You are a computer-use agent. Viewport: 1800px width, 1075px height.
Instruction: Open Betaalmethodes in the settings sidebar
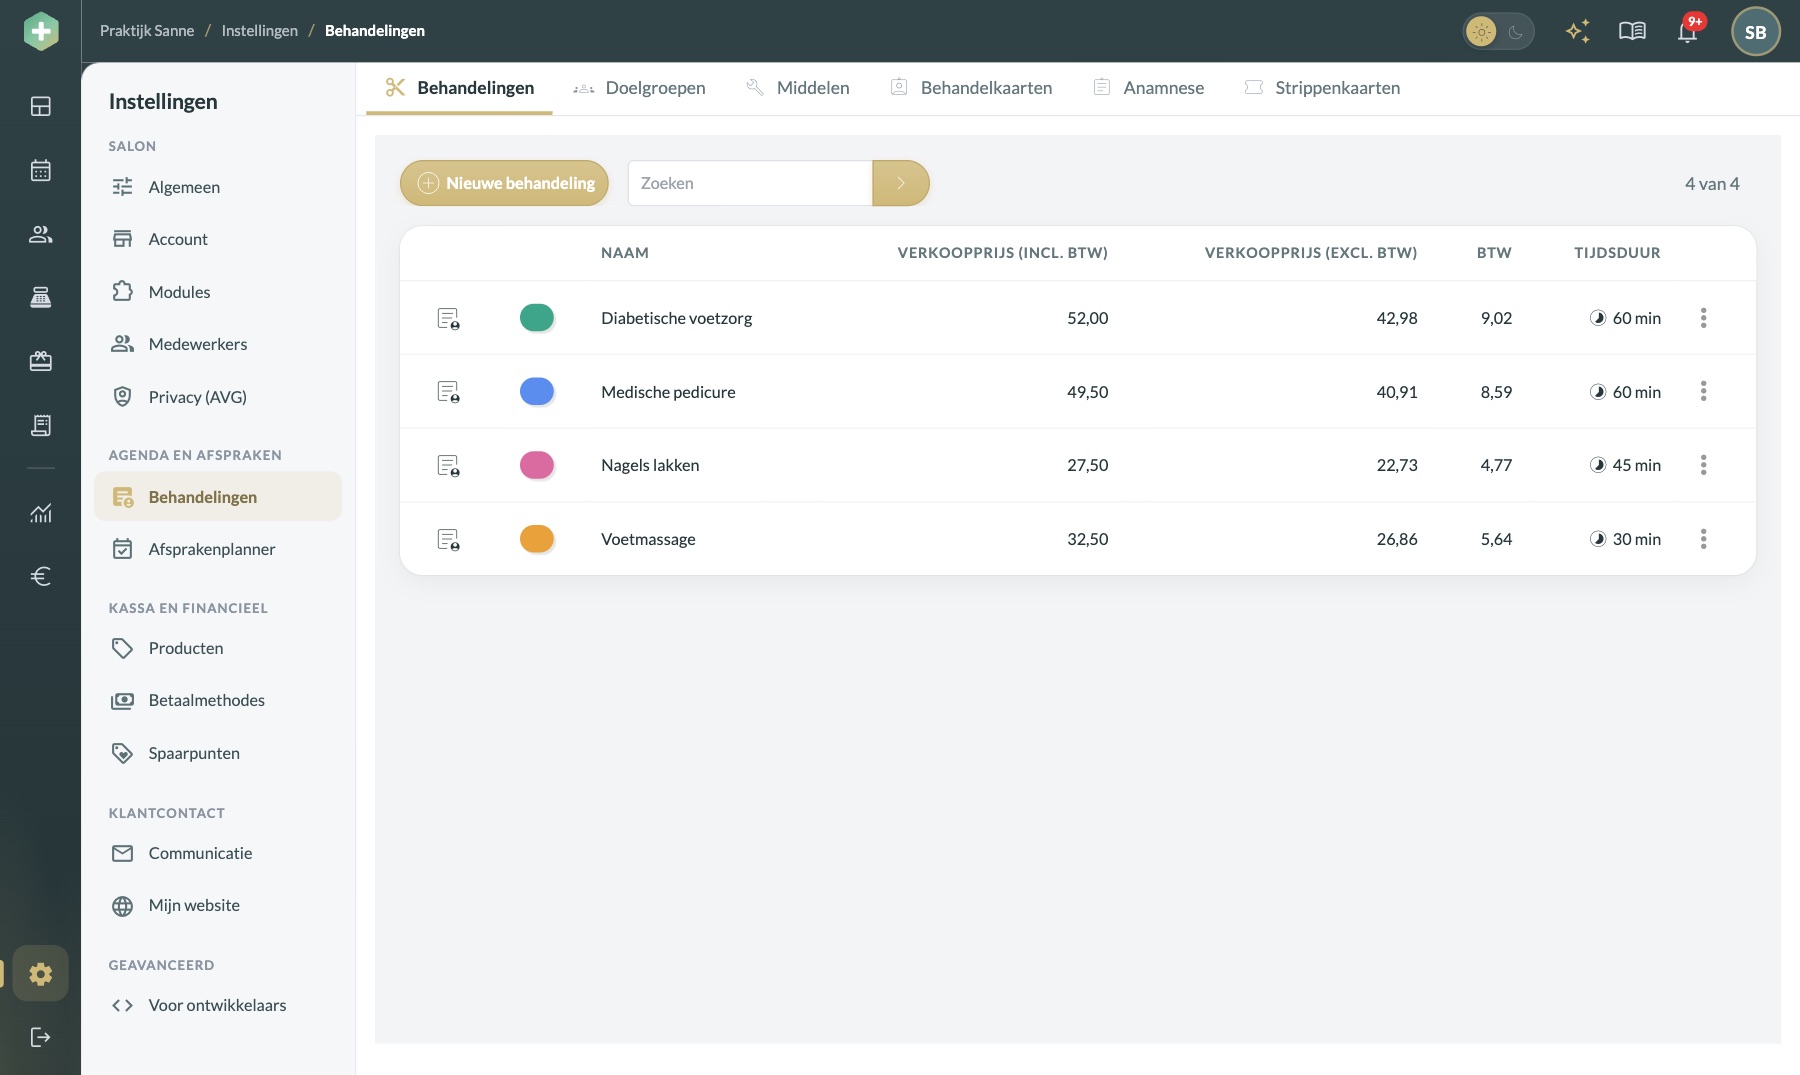(x=218, y=700)
